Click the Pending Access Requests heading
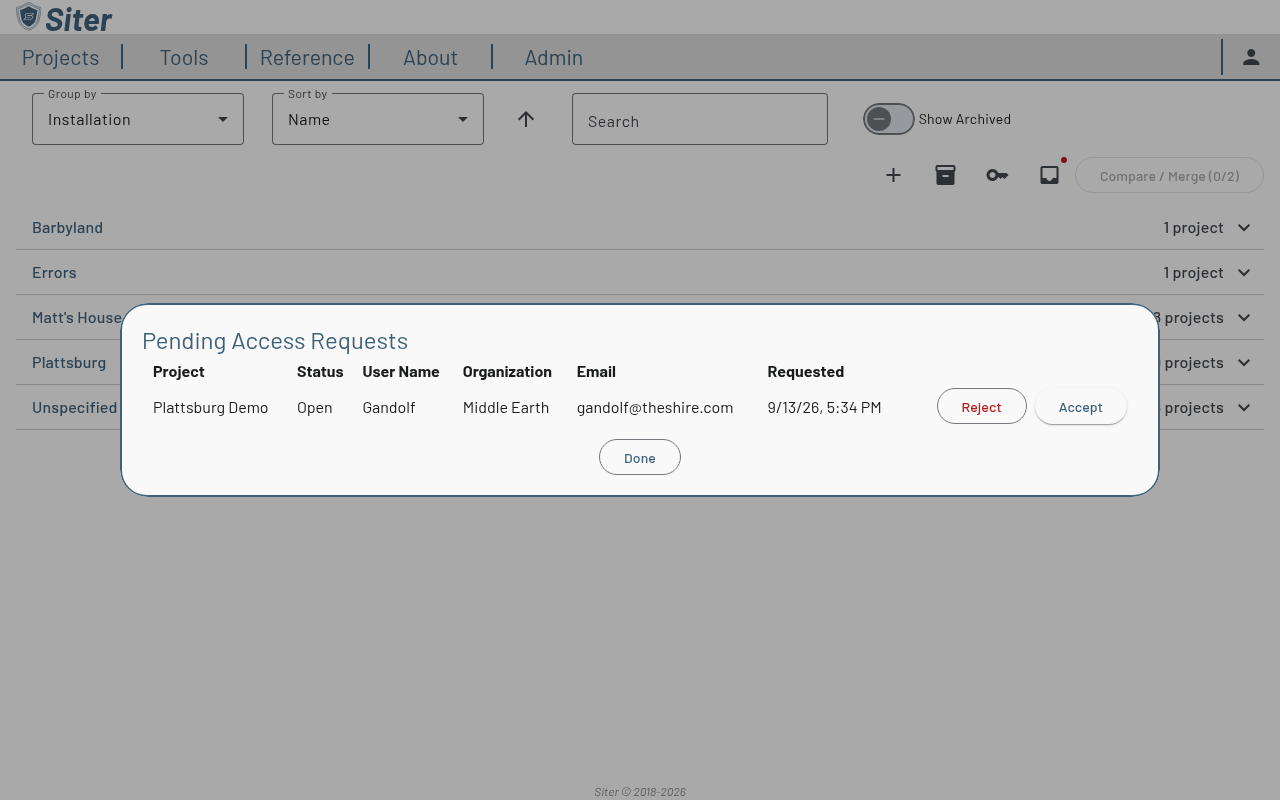1280x800 pixels. pyautogui.click(x=275, y=341)
